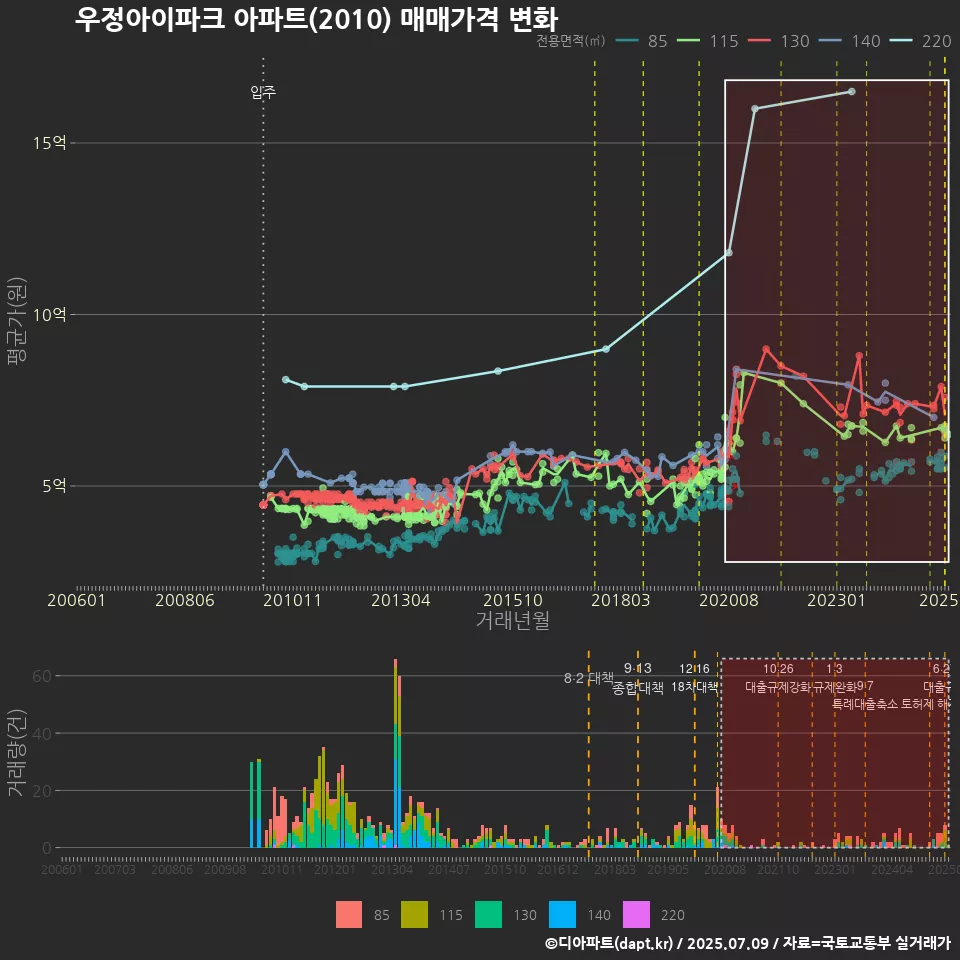
Task: Click the 200601 label on price chart axis
Action: pyautogui.click(x=77, y=600)
